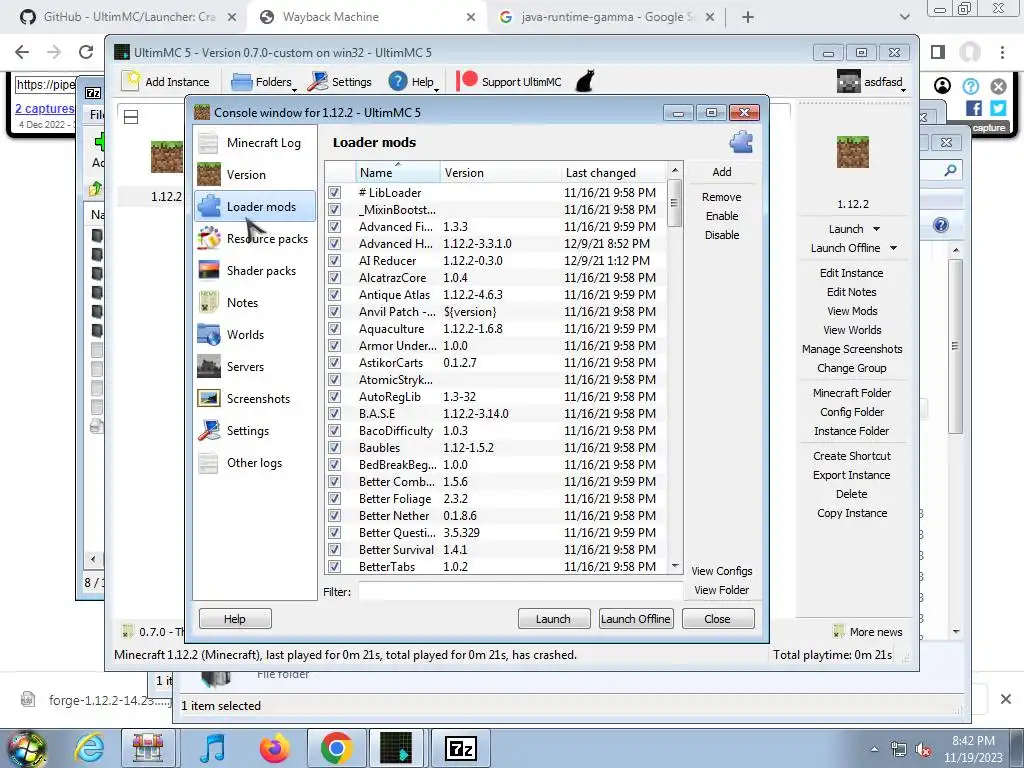Open 7-Zip from the taskbar
Viewport: 1024px width, 768px height.
[460, 748]
